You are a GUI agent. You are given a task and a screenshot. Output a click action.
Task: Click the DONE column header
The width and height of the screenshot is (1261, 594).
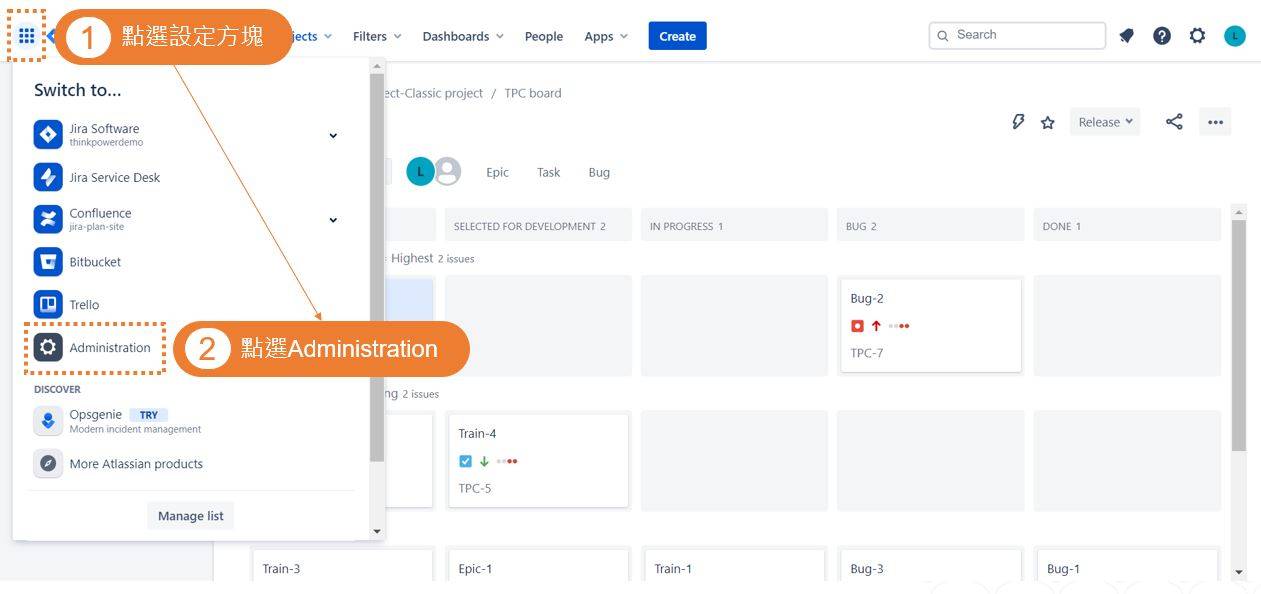1127,226
